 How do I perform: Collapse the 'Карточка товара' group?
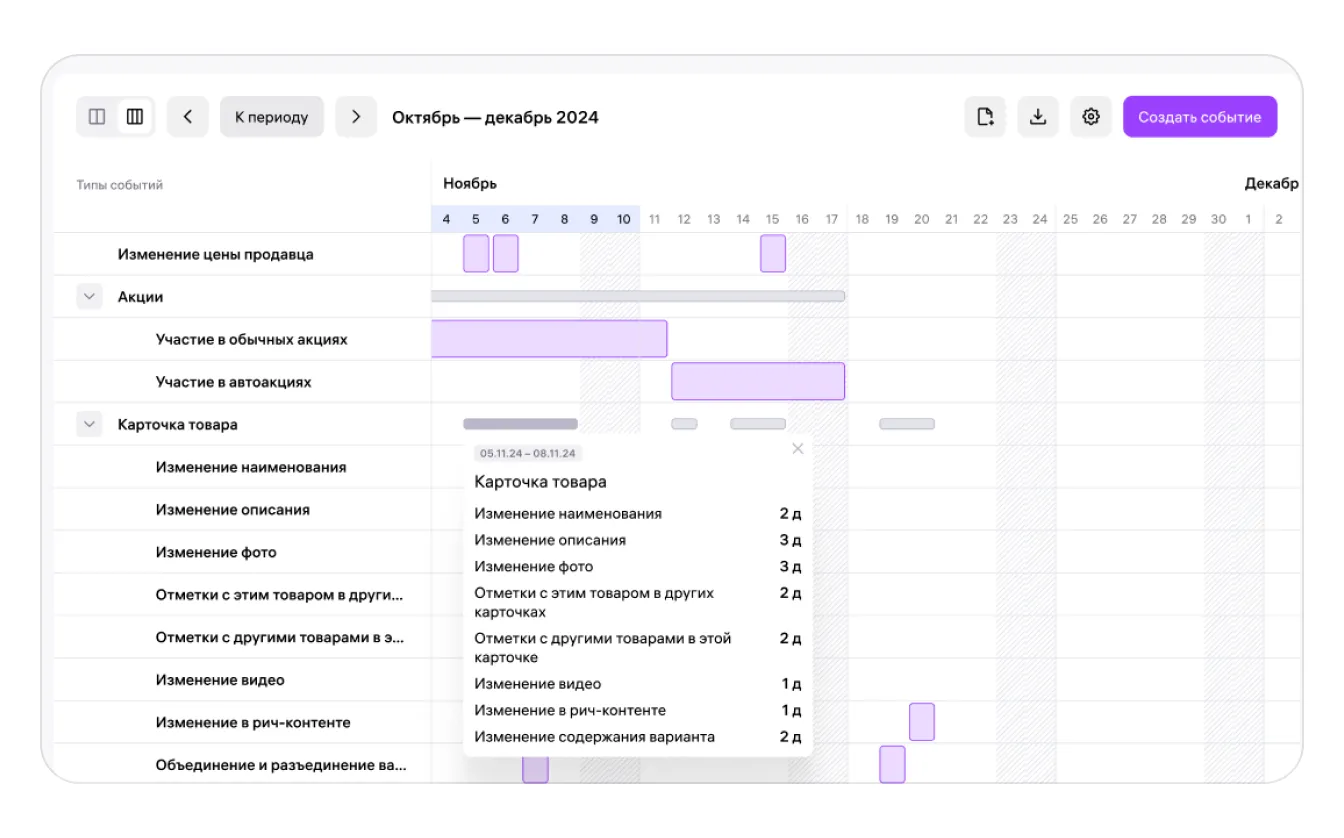90,425
